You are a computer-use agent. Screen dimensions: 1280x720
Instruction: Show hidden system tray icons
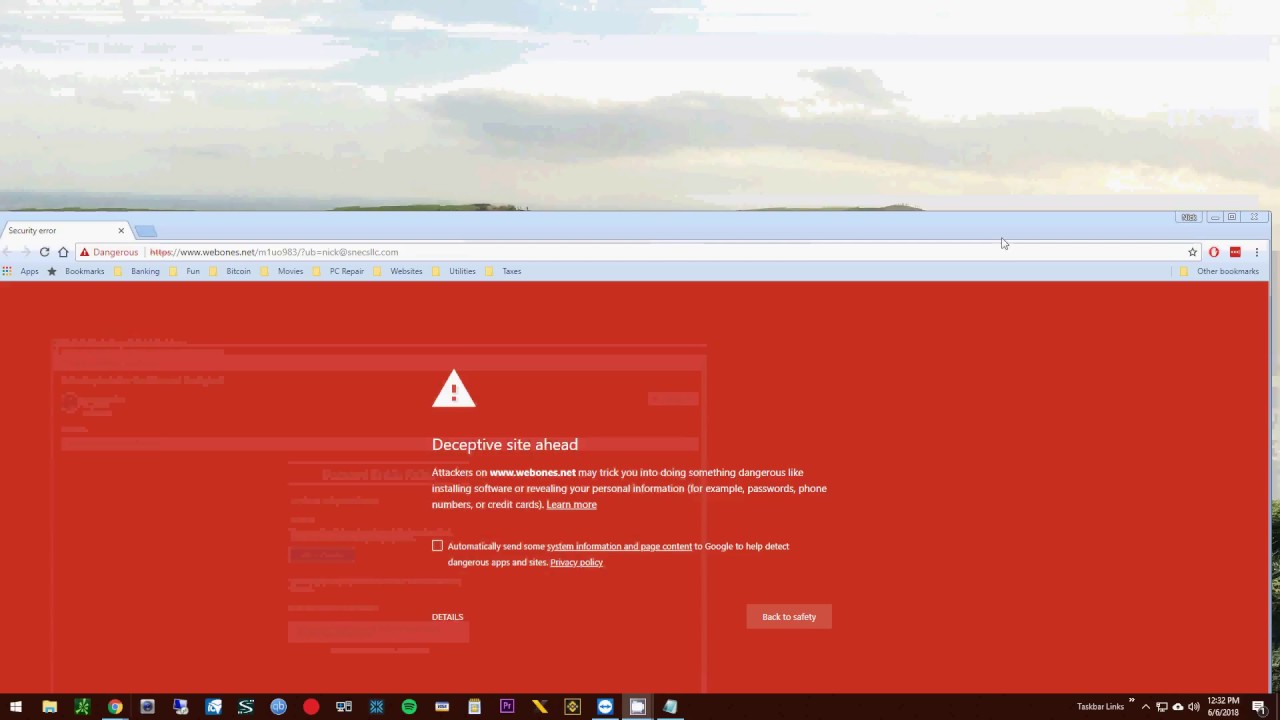pyautogui.click(x=1145, y=707)
